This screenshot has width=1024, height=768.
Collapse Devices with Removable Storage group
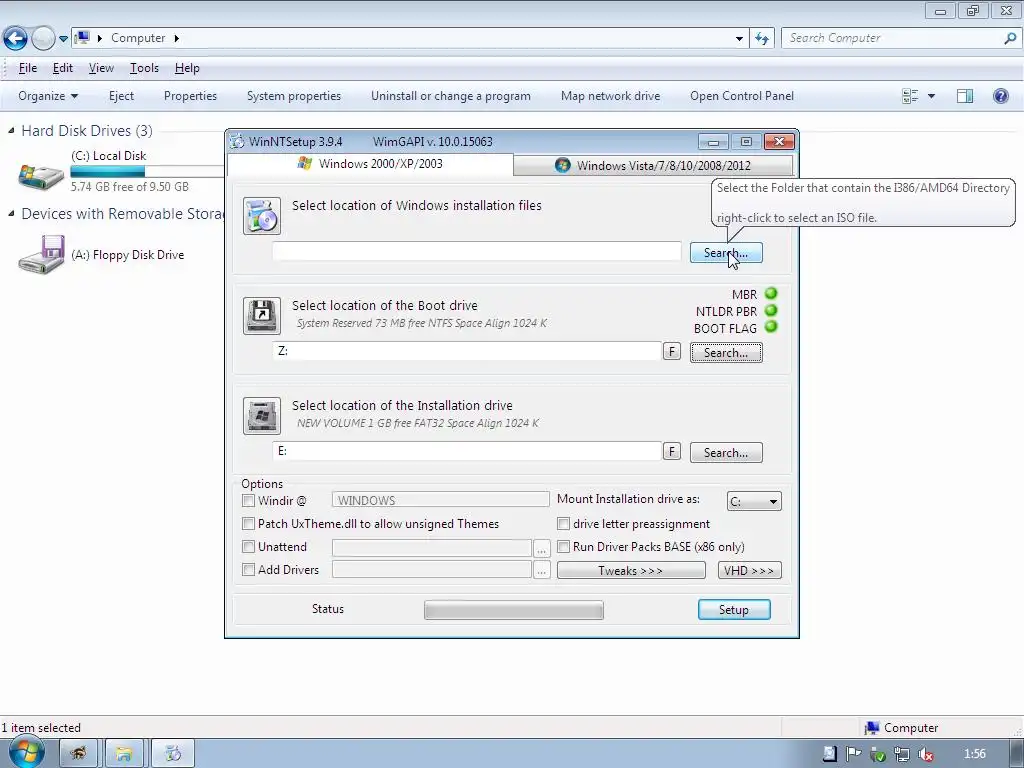(x=10, y=214)
